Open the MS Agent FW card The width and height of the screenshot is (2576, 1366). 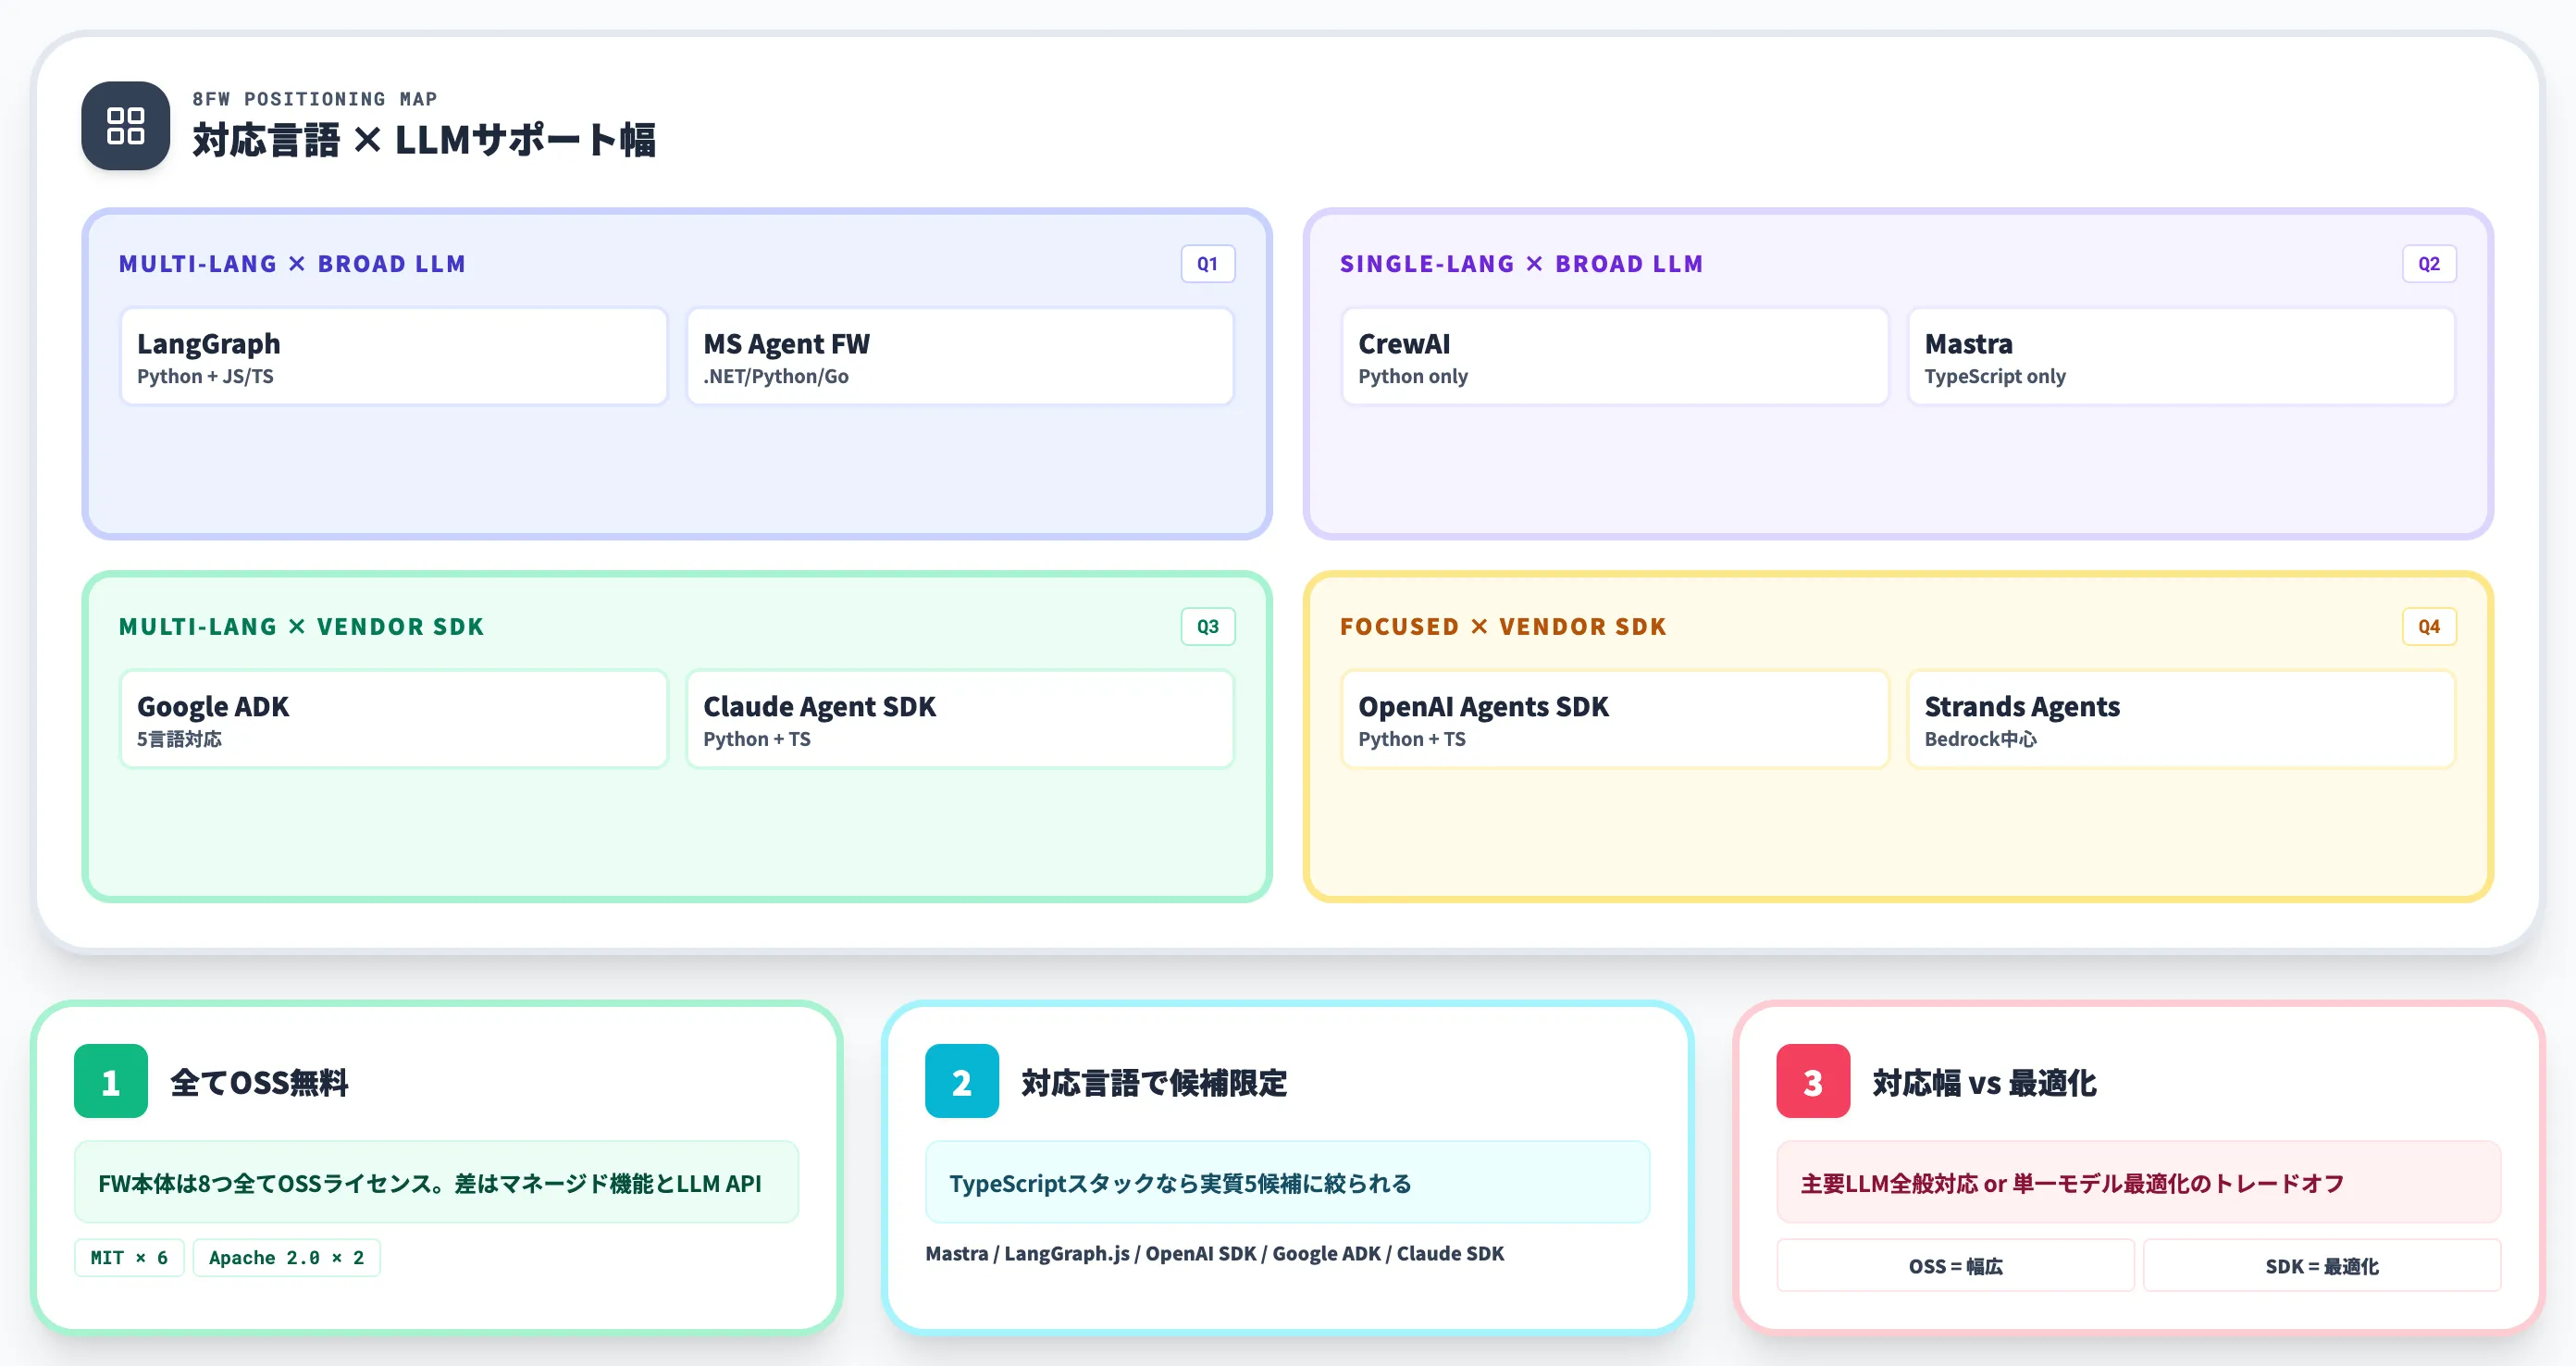tap(960, 357)
